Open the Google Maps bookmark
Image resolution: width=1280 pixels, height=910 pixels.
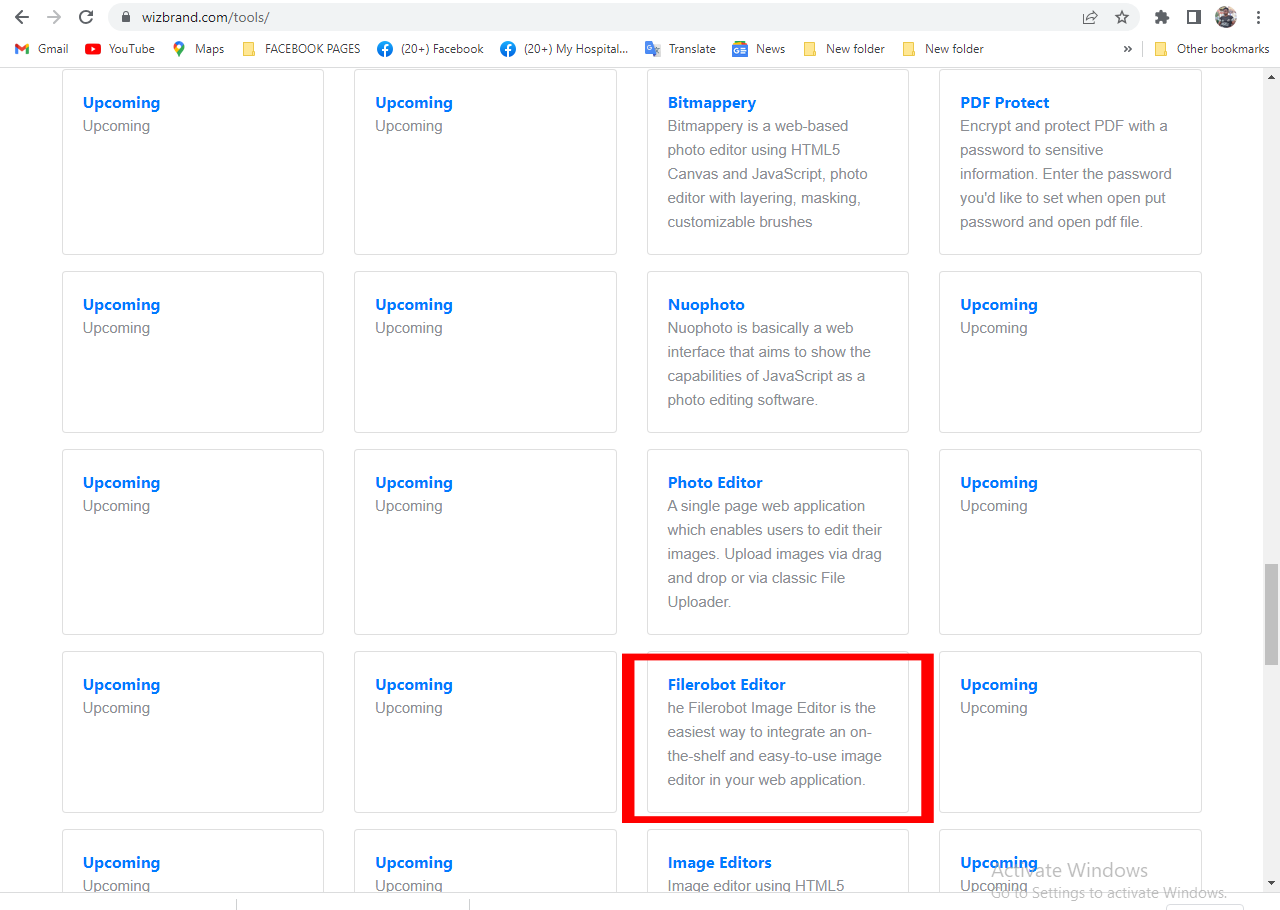point(197,48)
